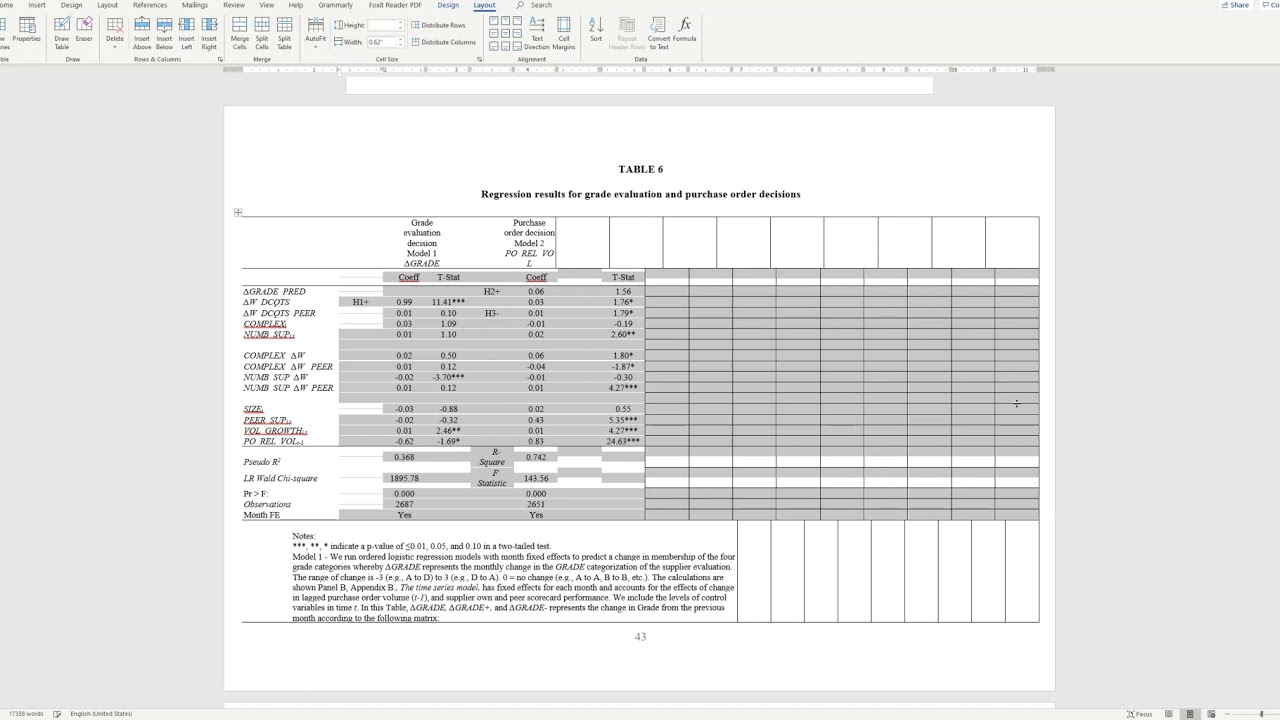Click the Height spinner arrows
The width and height of the screenshot is (1280, 720).
click(400, 25)
